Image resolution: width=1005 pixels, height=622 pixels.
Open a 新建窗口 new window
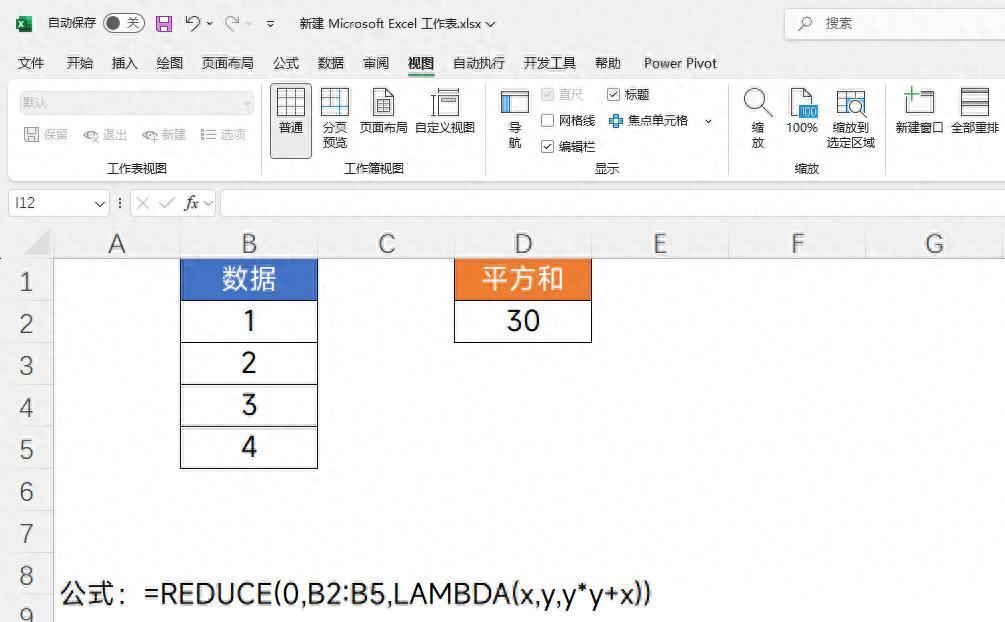(x=919, y=112)
